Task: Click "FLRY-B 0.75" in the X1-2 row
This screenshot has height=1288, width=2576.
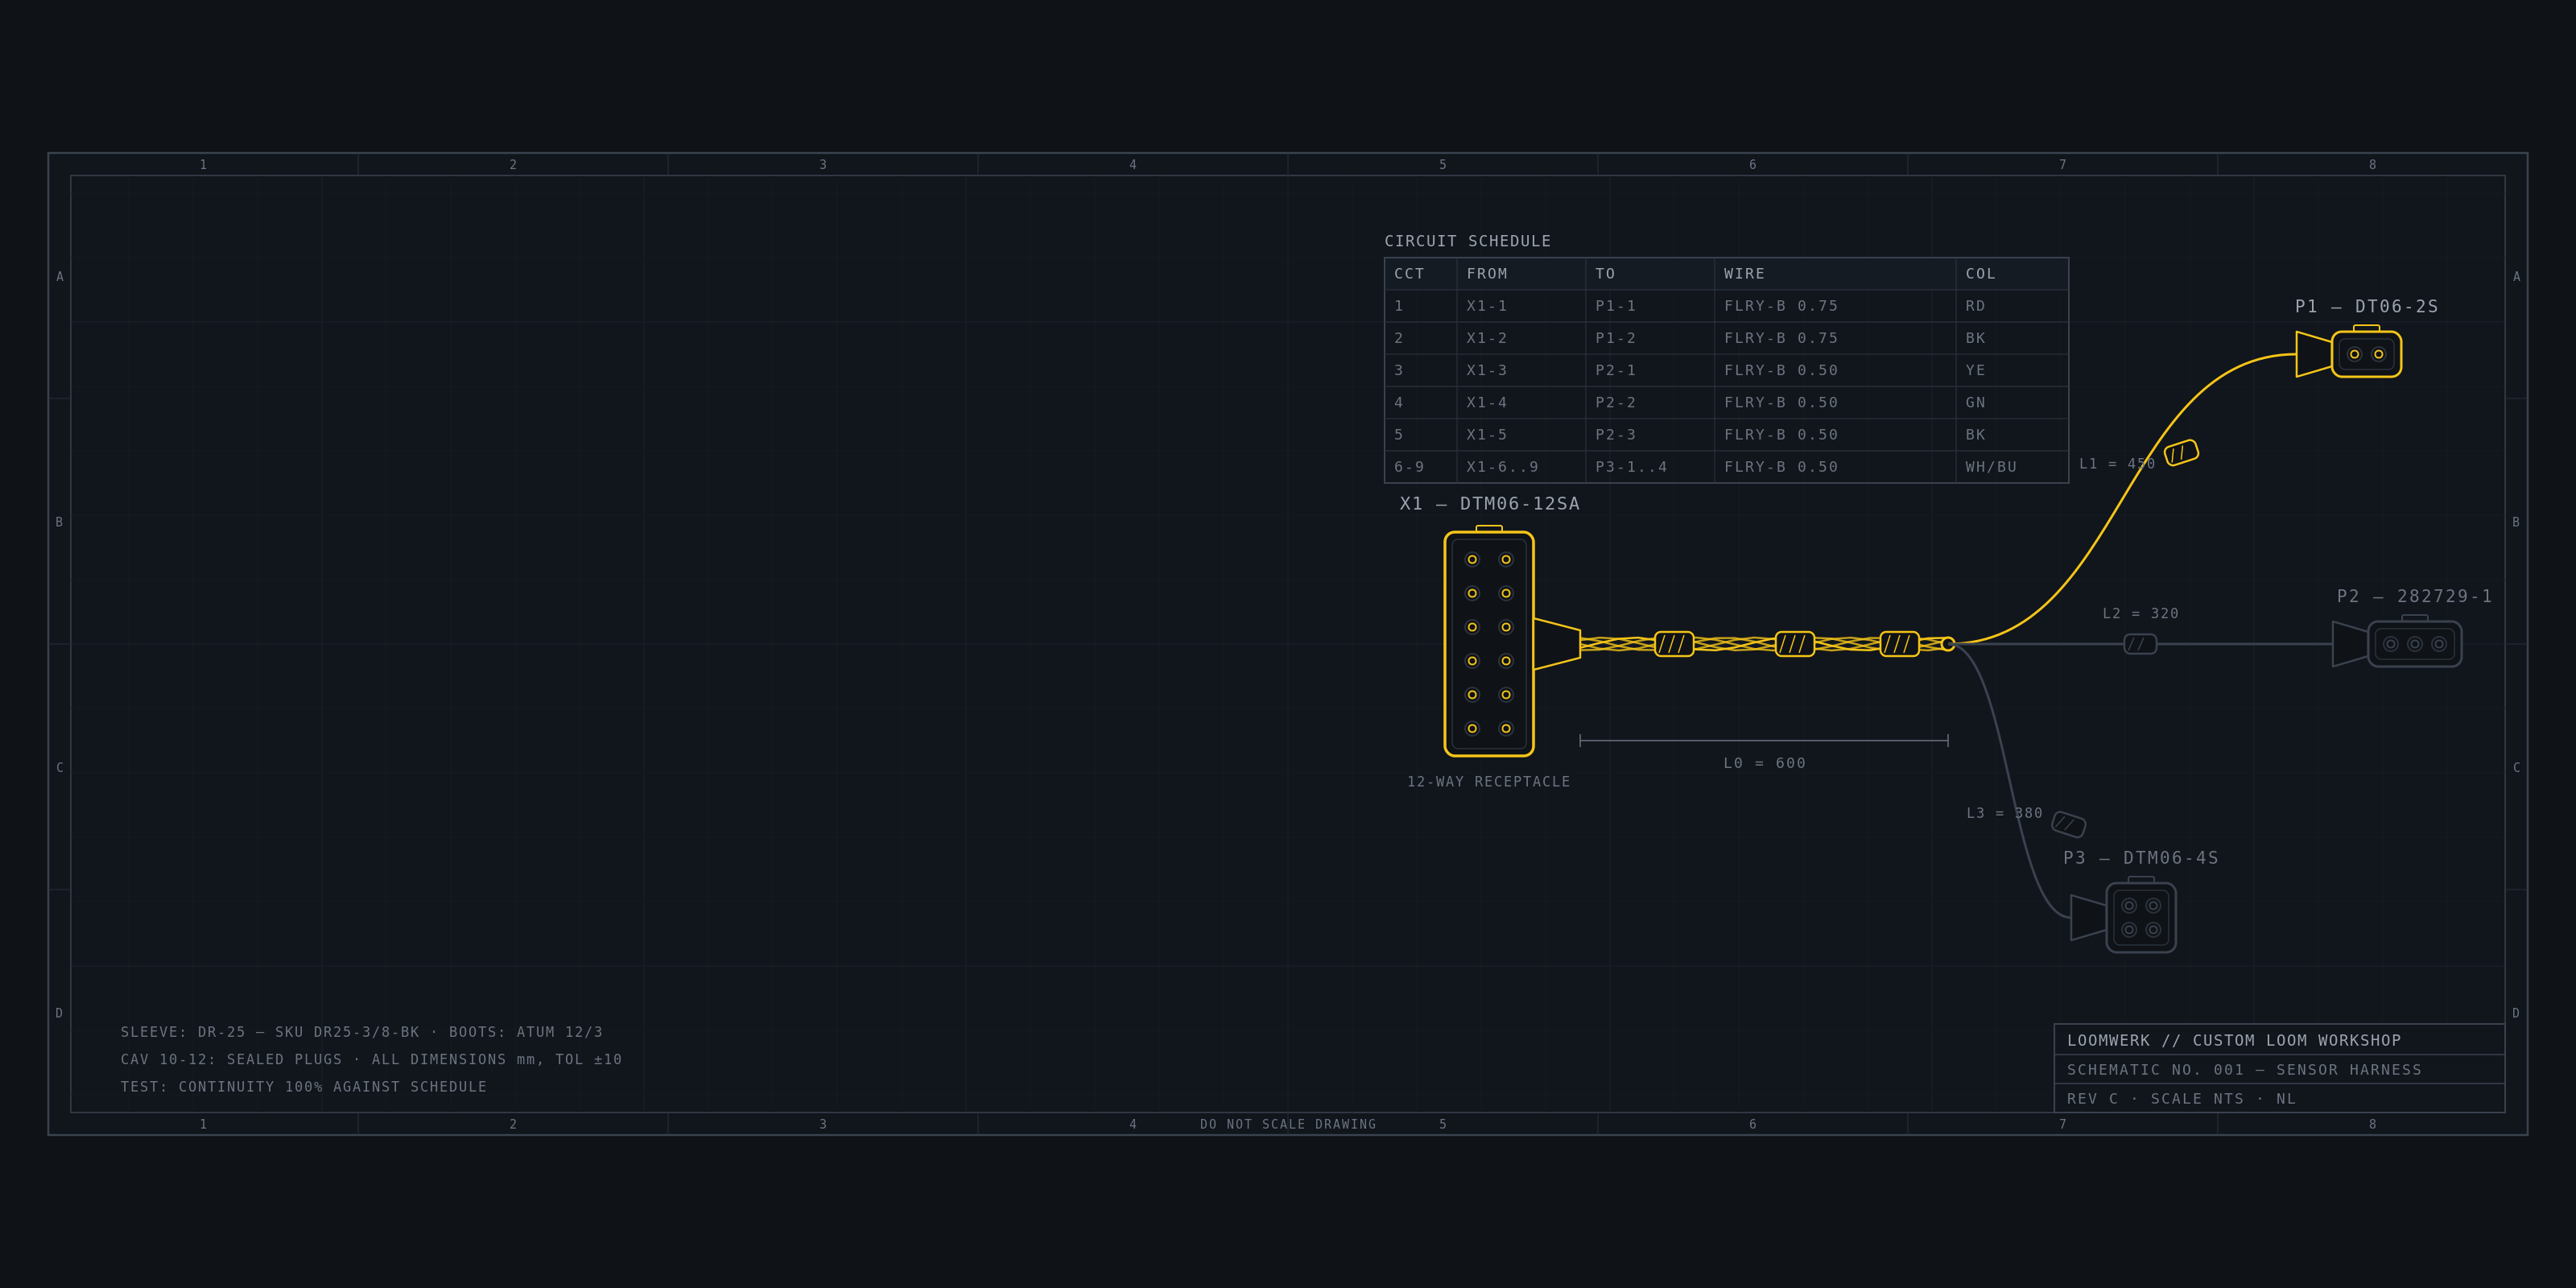Action: tap(1781, 338)
